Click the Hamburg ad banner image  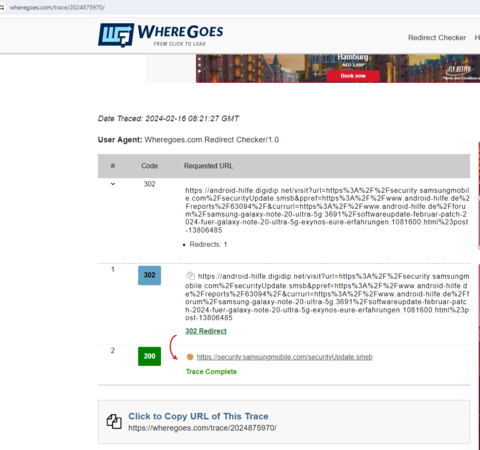coord(338,68)
